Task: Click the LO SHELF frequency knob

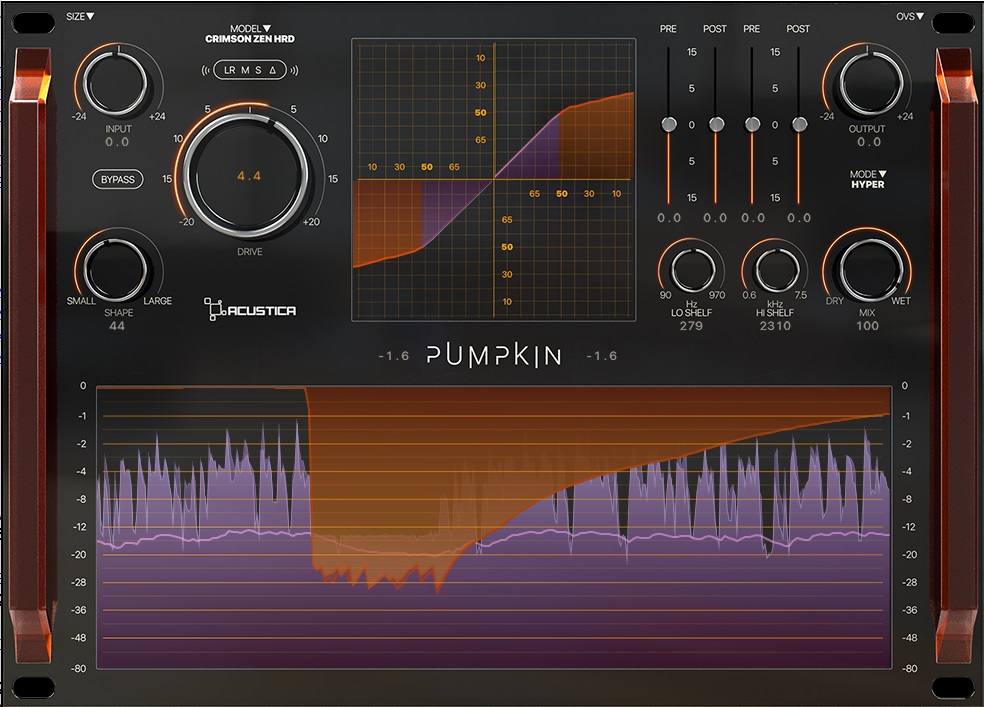Action: point(693,270)
